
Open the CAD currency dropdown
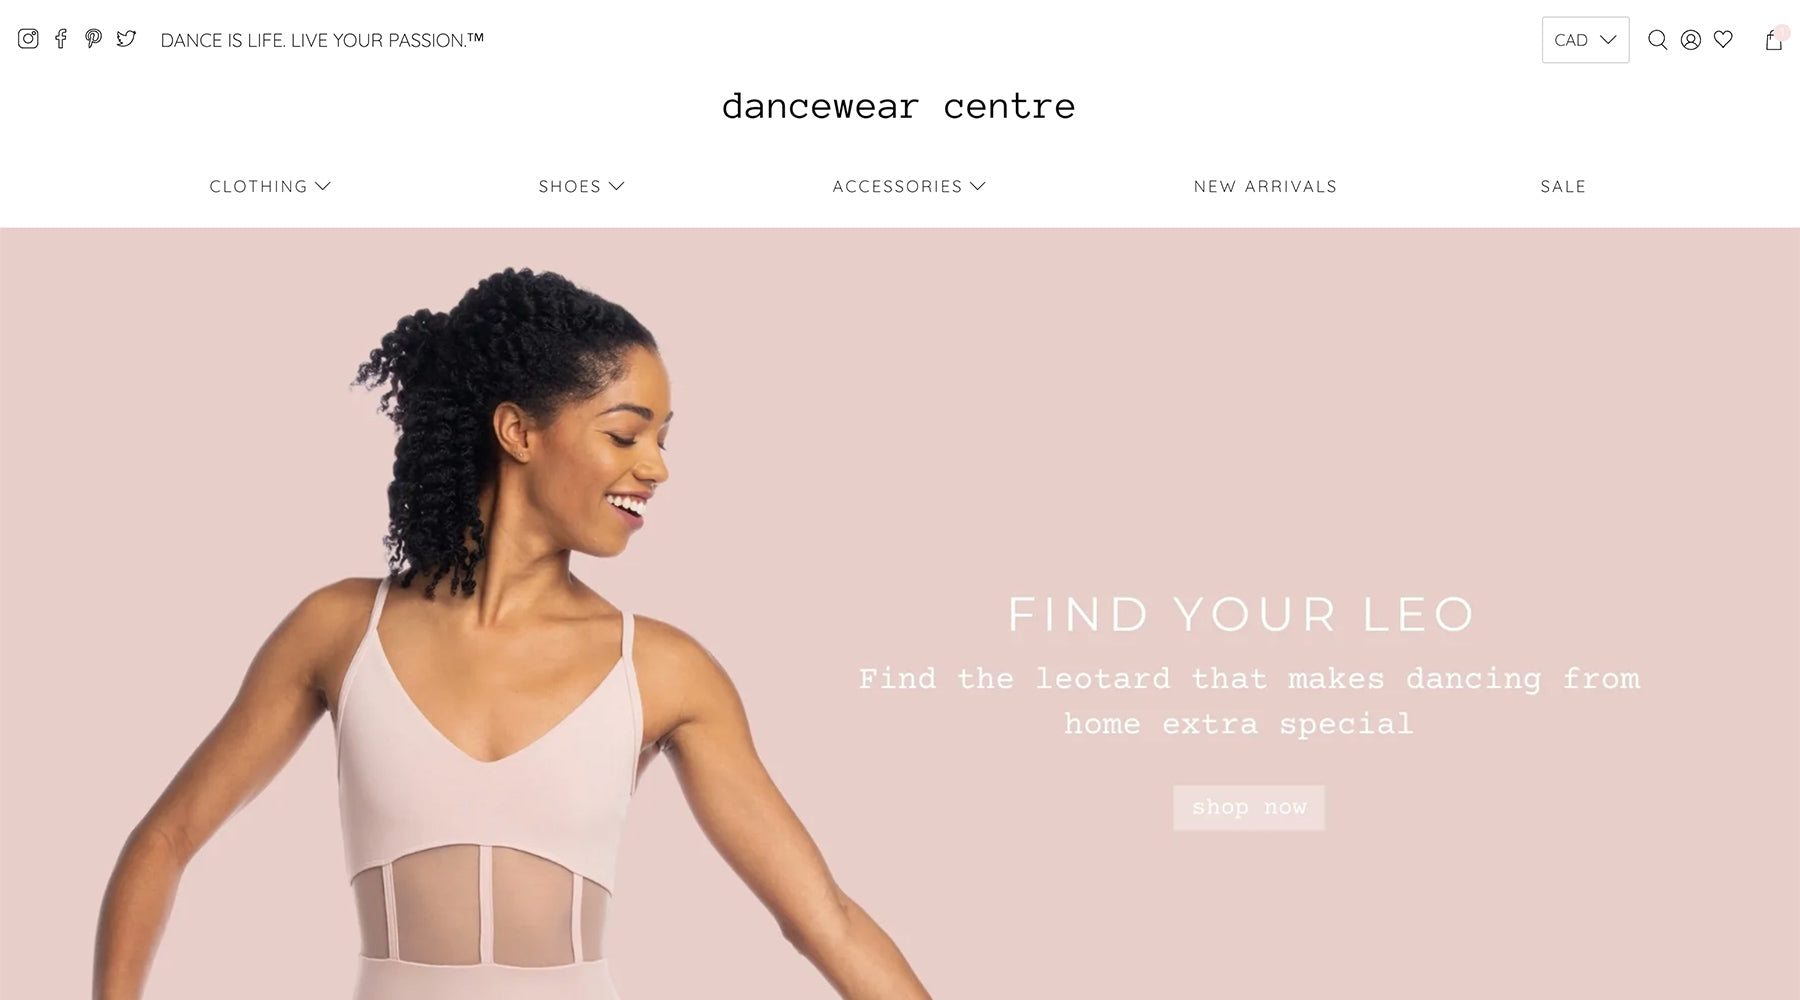(1585, 40)
